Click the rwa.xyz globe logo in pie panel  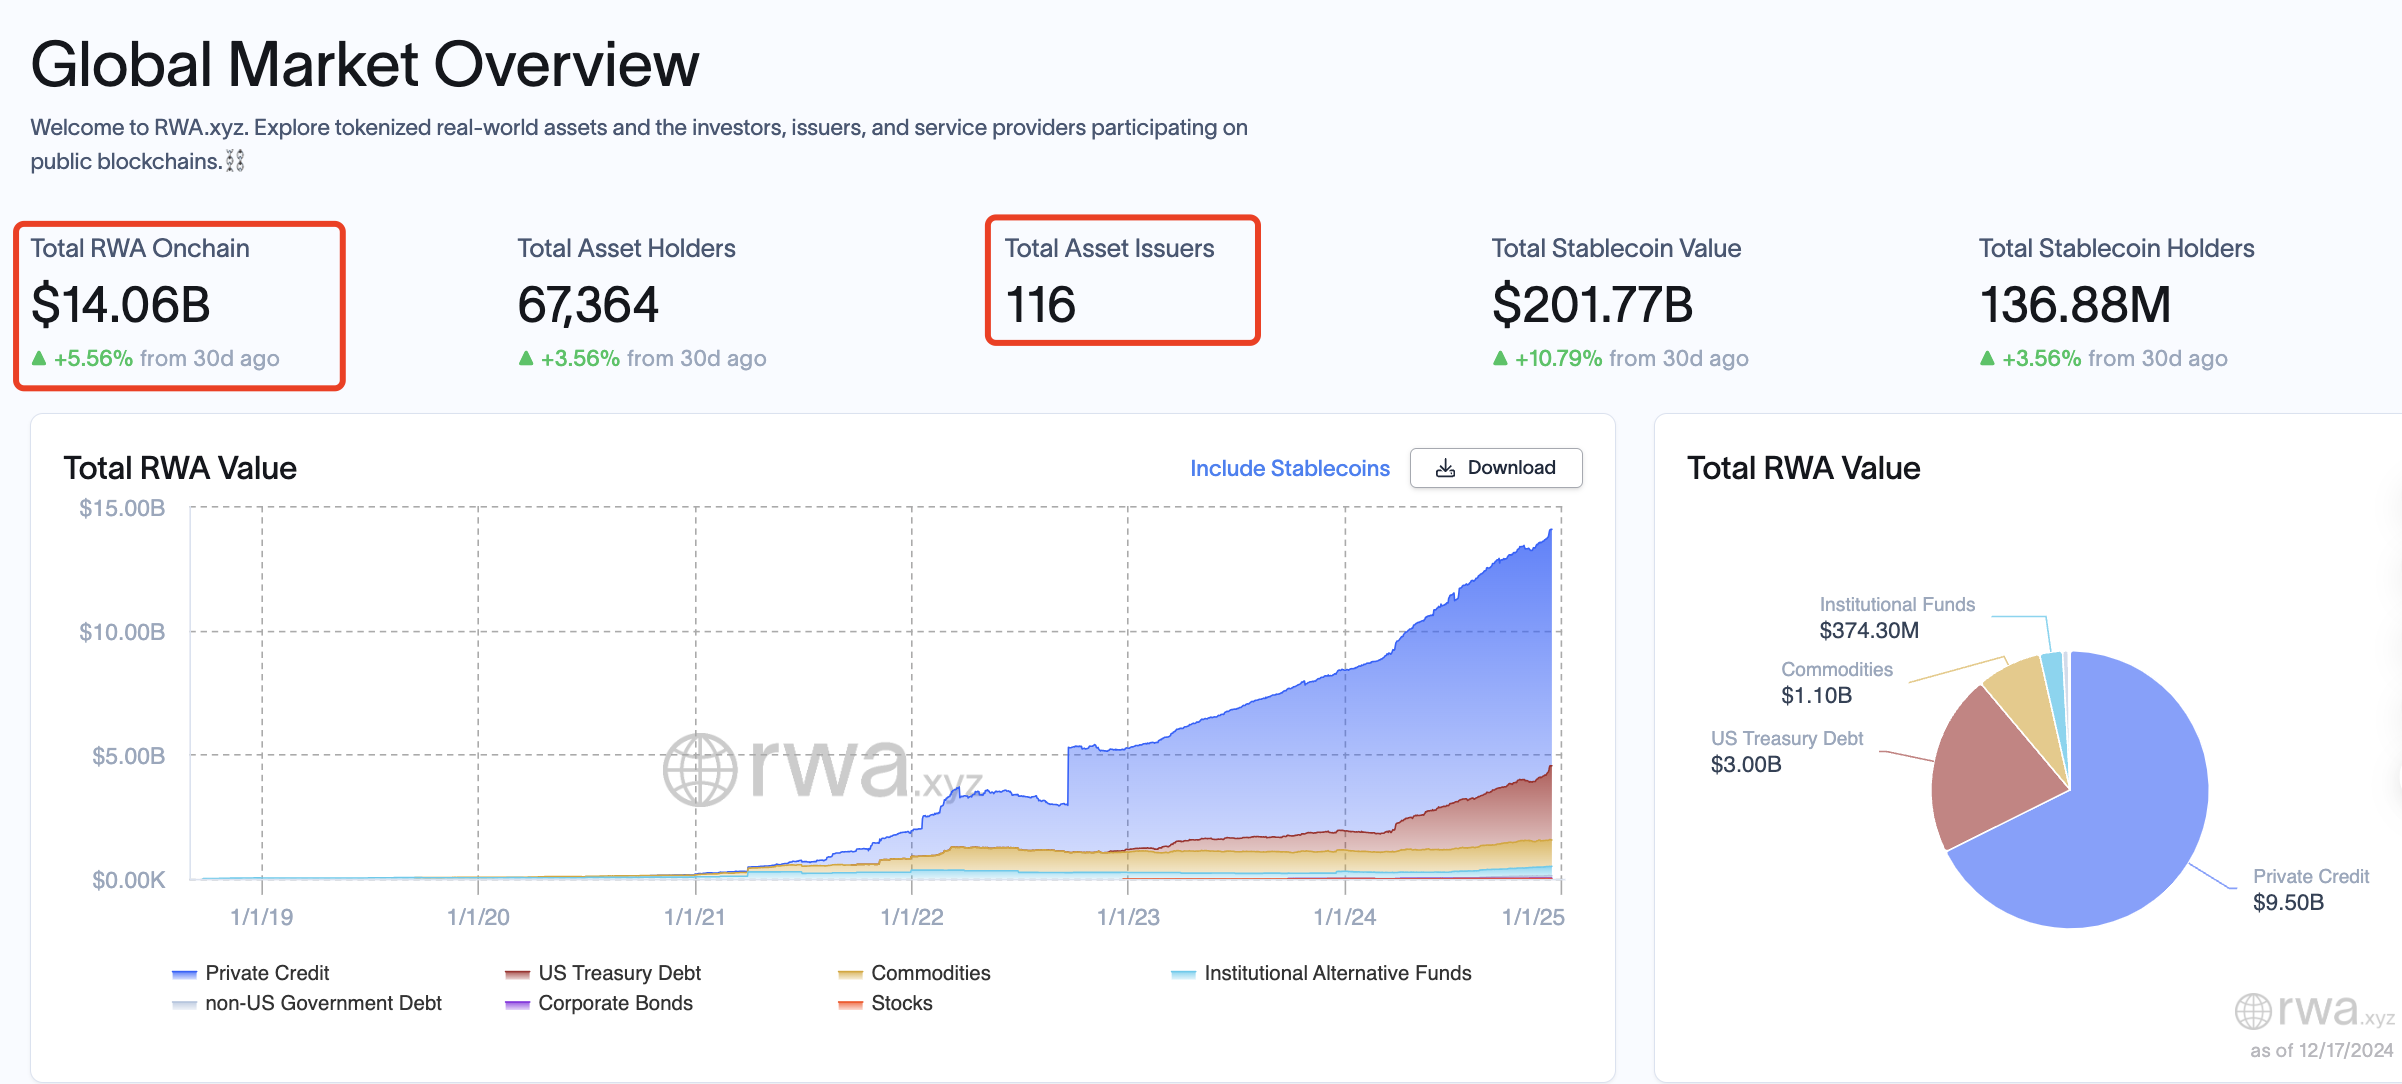coord(2253,1011)
